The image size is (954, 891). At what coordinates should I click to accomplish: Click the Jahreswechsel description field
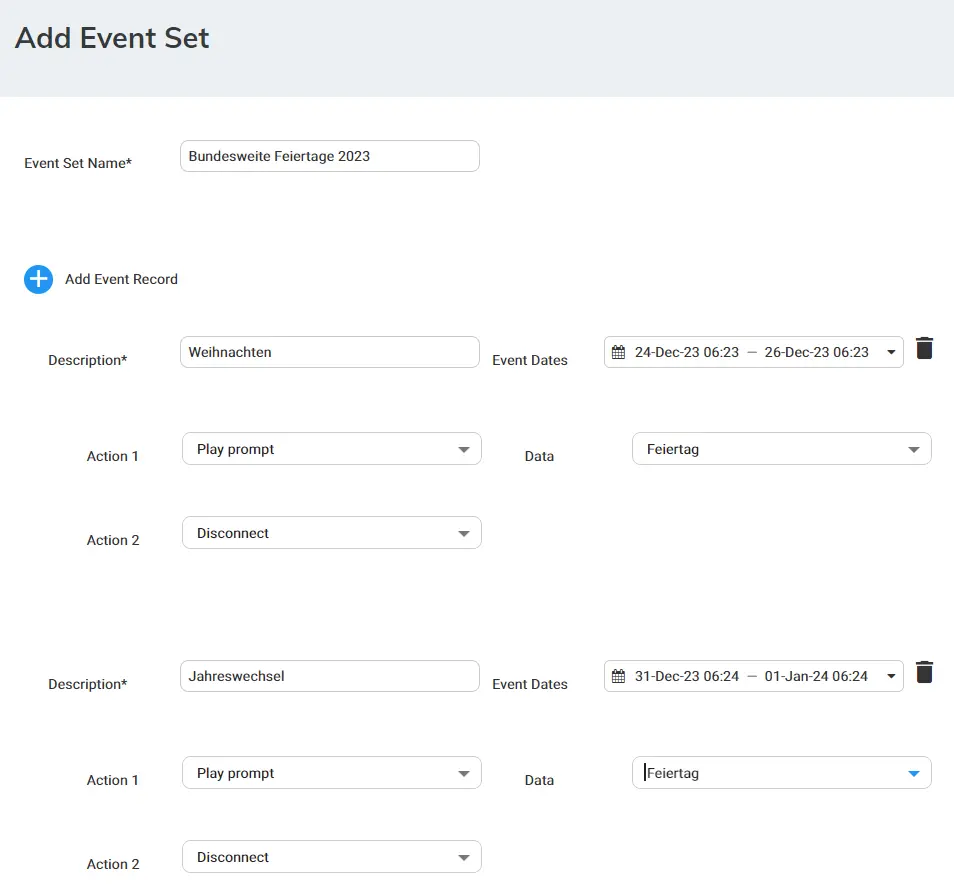(330, 676)
